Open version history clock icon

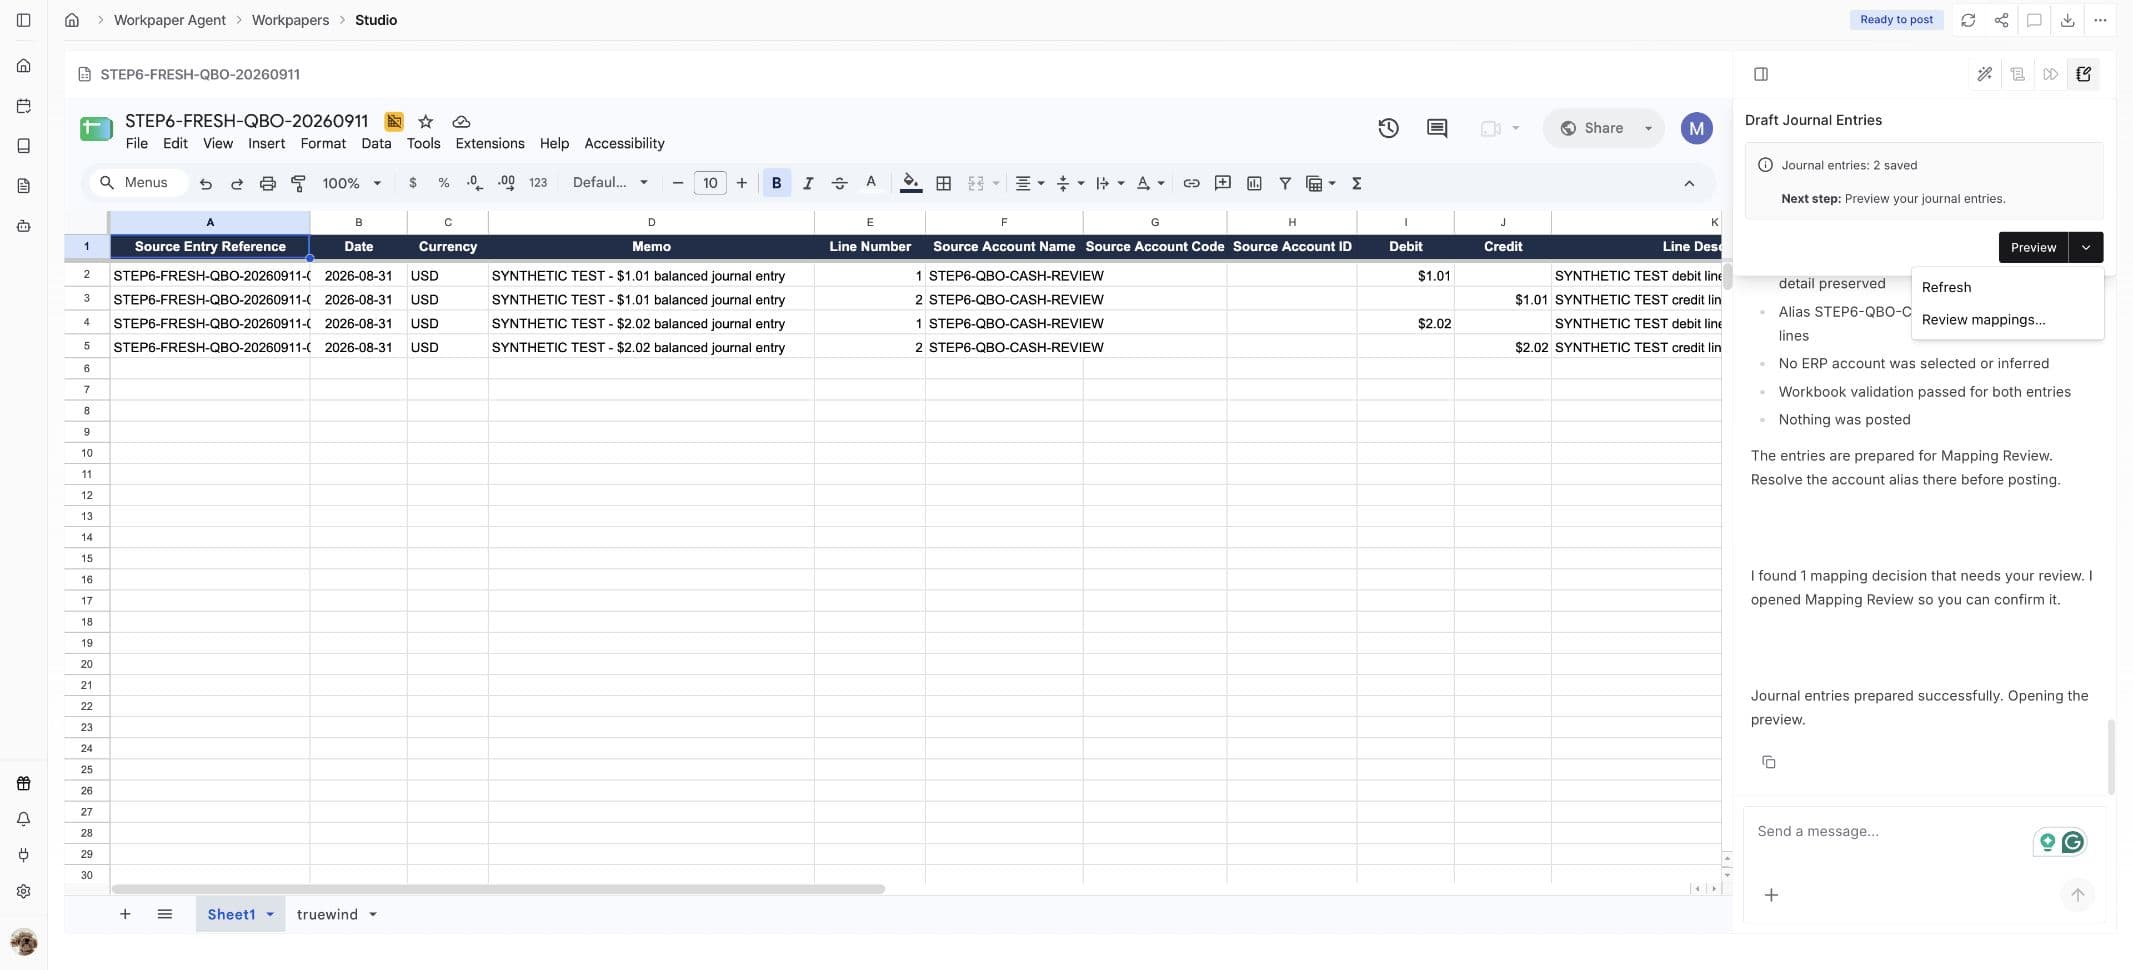pyautogui.click(x=1388, y=128)
